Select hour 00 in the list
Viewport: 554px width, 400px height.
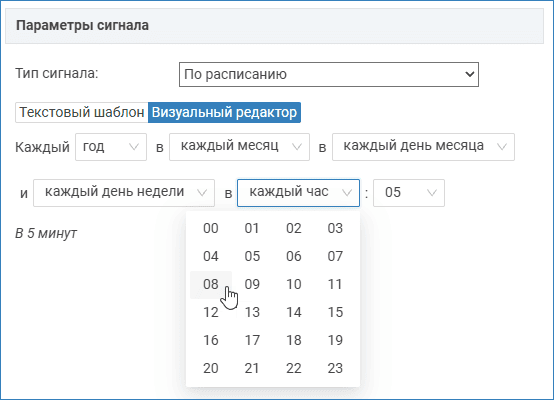tap(211, 229)
